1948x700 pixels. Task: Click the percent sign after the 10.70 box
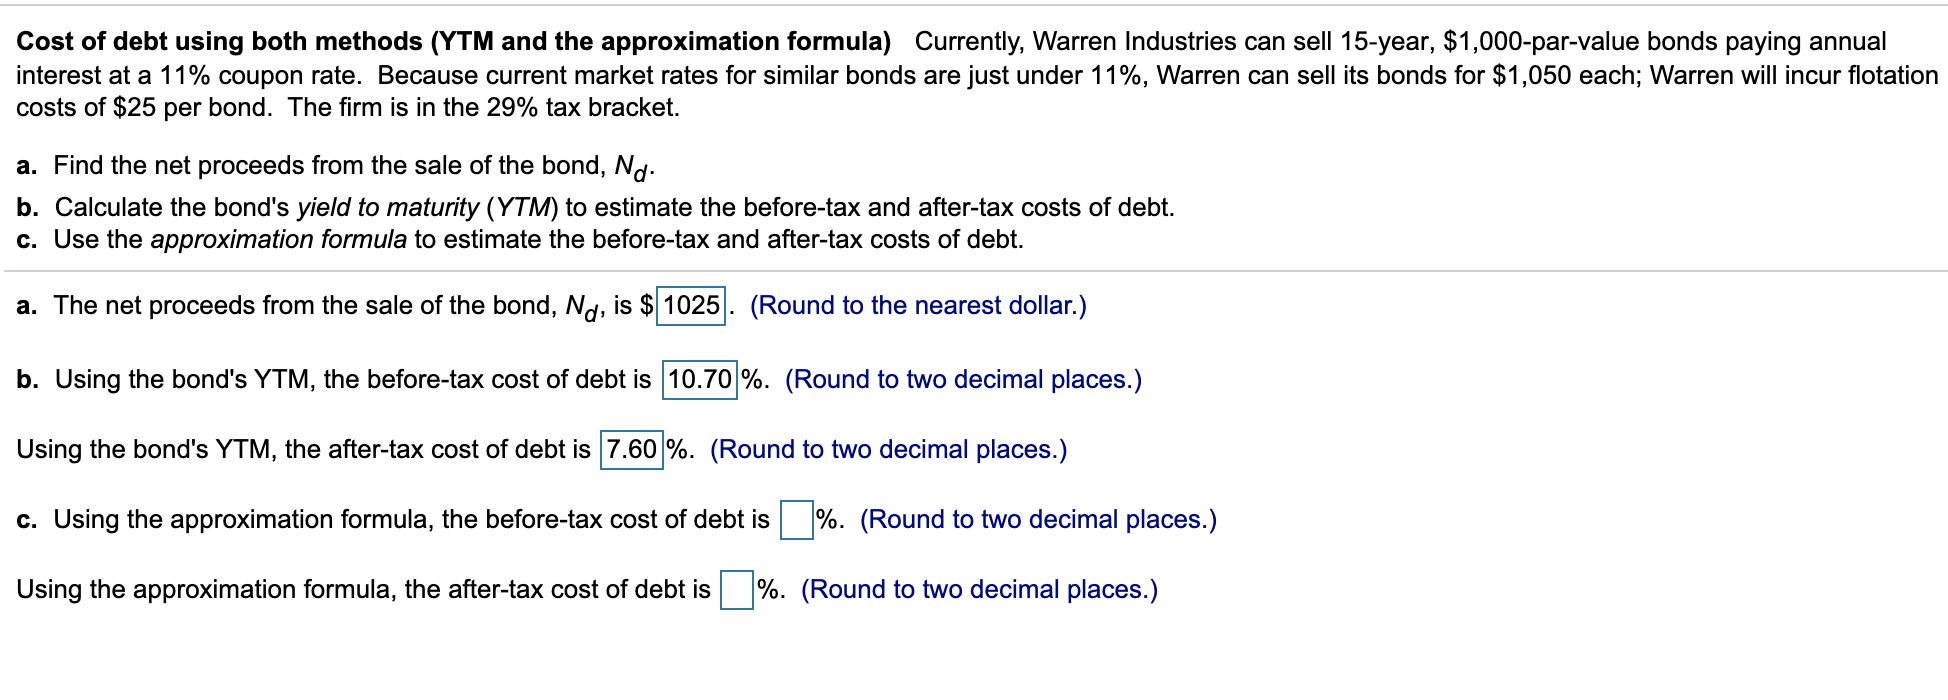coord(748,379)
